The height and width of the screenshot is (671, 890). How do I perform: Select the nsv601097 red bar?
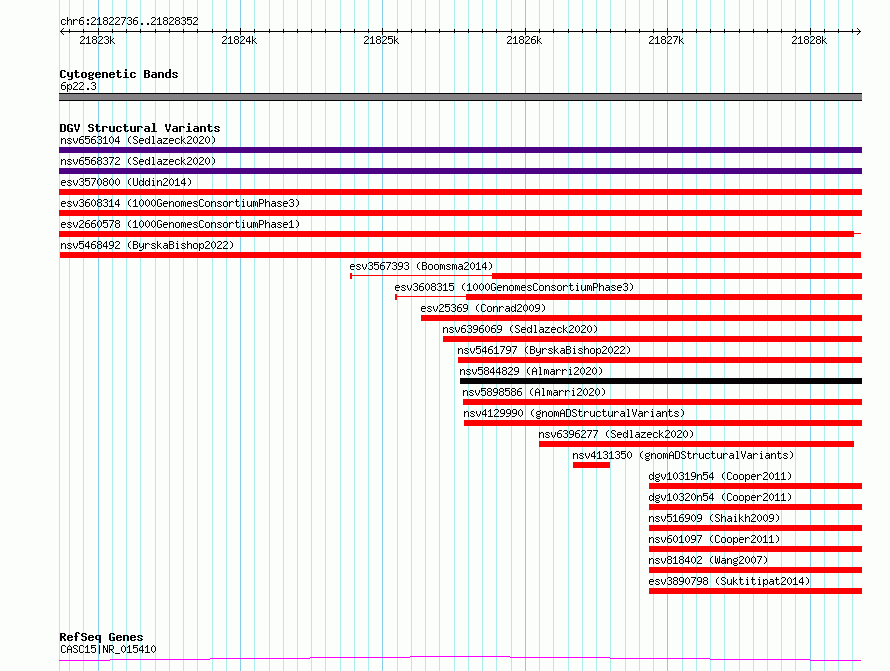point(755,549)
